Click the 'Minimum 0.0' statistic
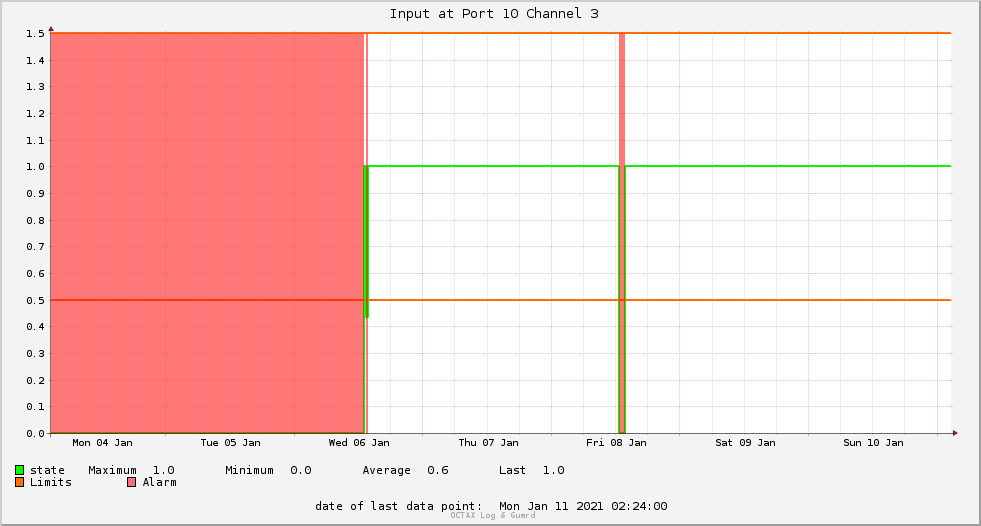 coord(268,470)
